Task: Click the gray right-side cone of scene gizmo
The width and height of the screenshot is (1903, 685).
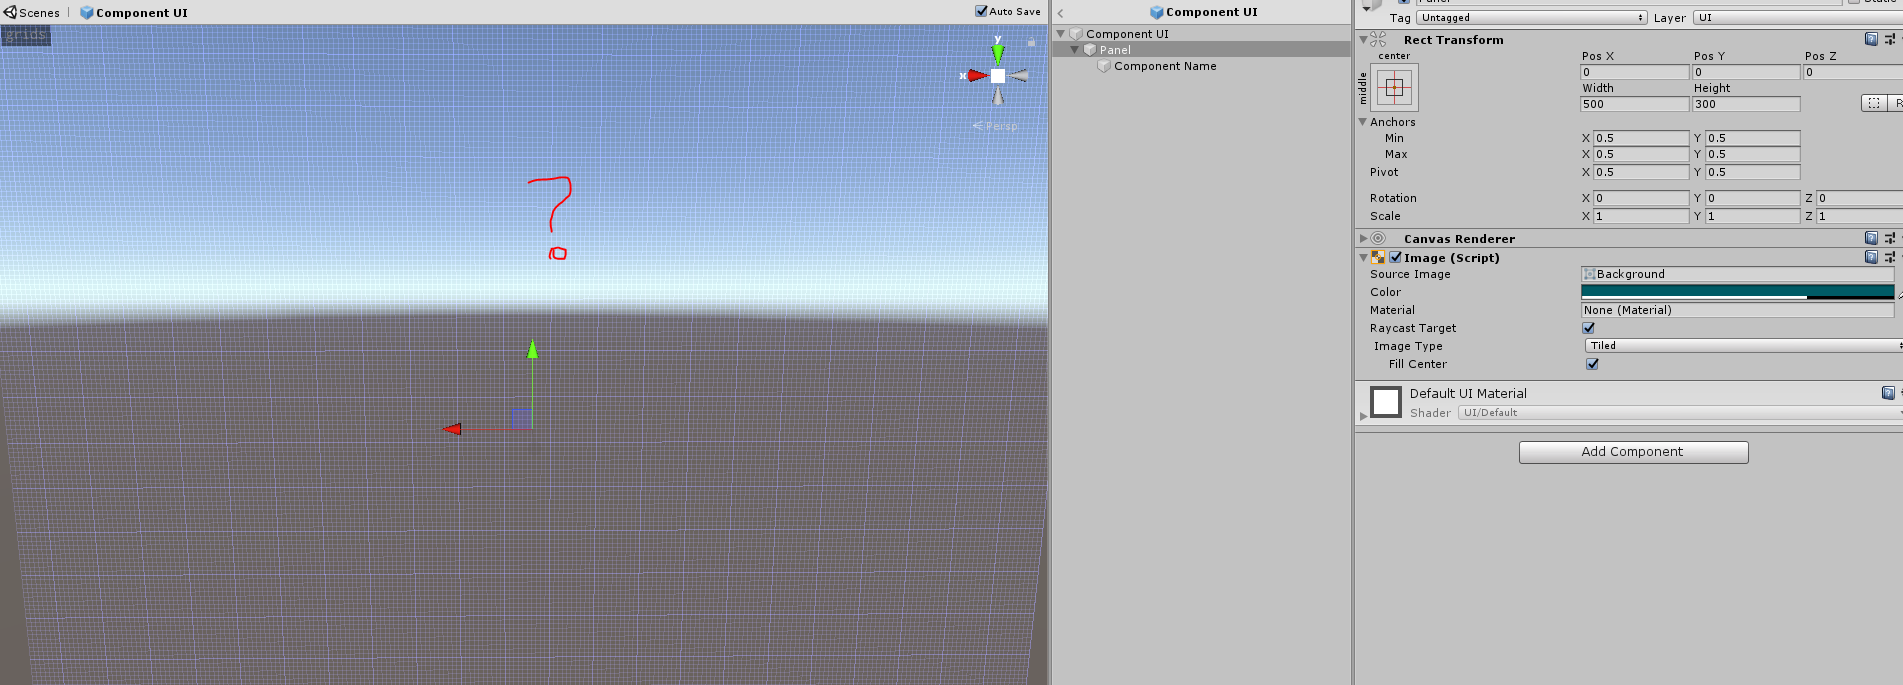Action: pyautogui.click(x=1019, y=76)
